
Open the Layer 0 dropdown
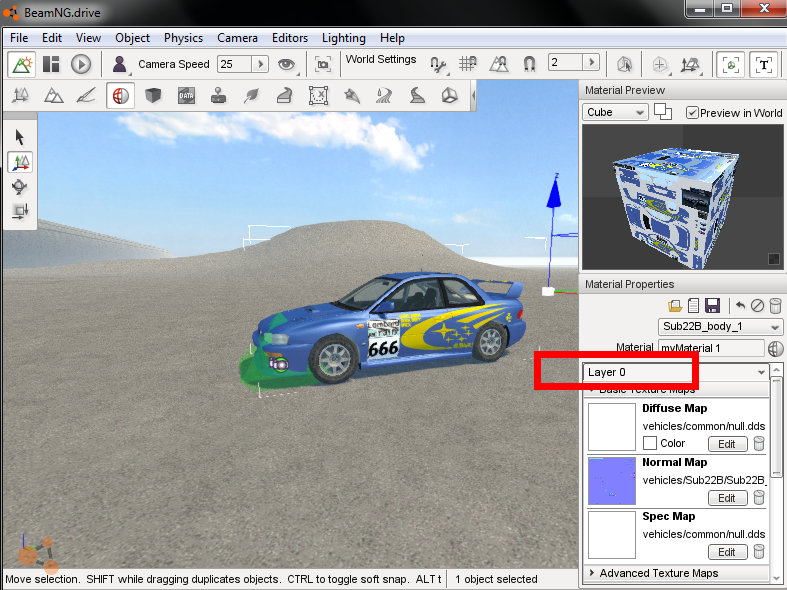point(676,372)
